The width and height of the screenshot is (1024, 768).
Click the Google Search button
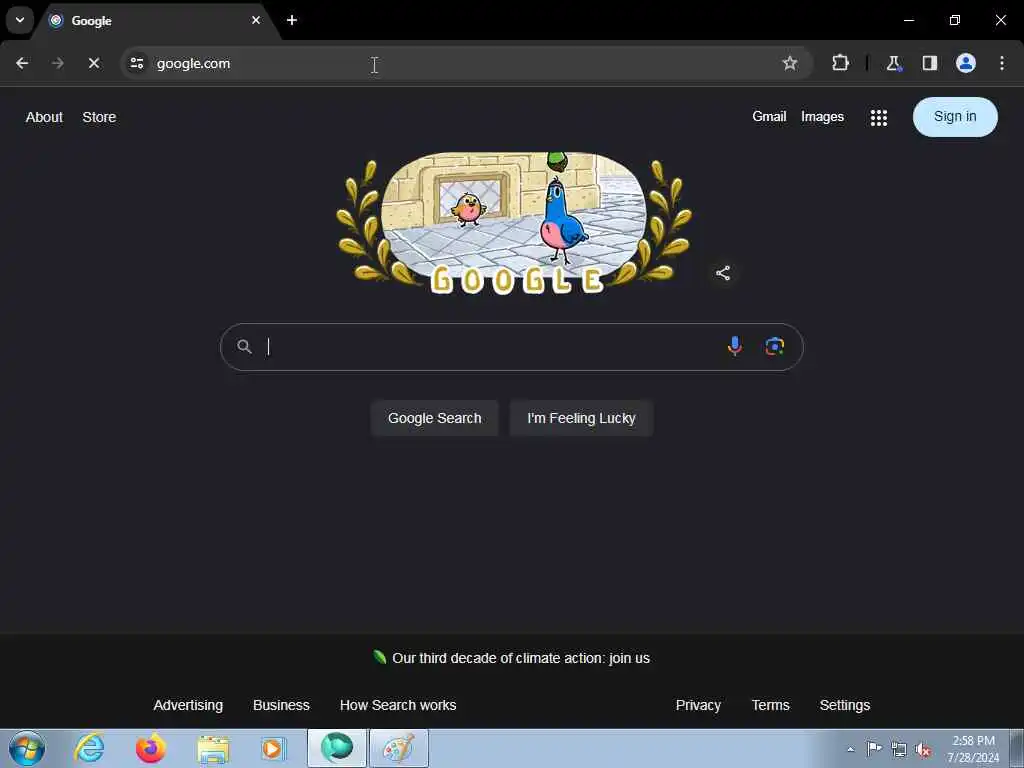click(434, 418)
